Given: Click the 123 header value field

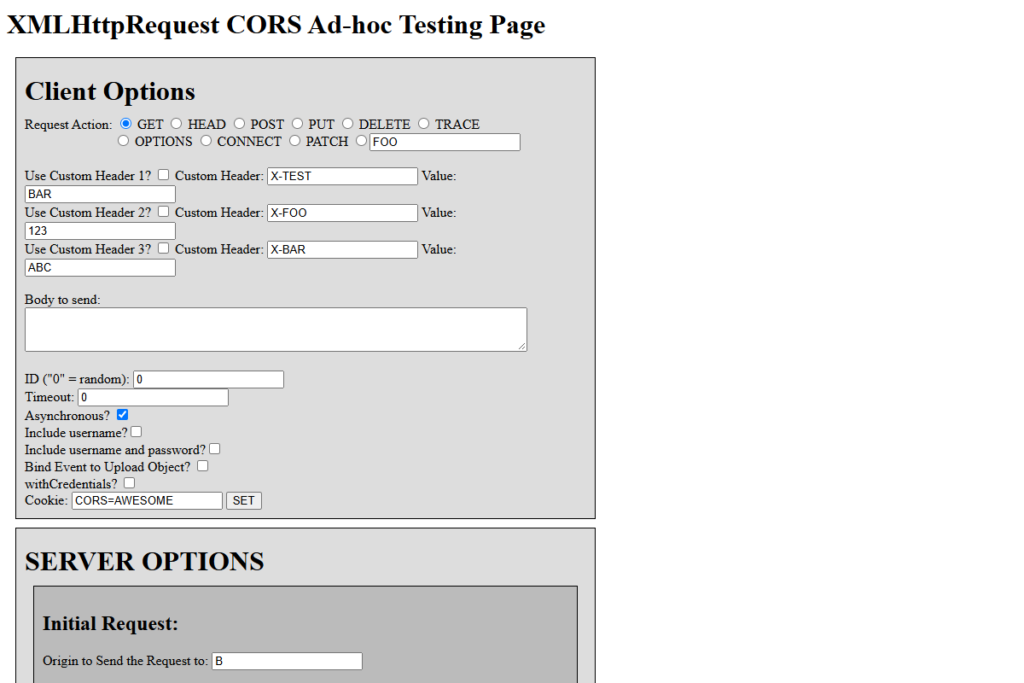Looking at the screenshot, I should coord(100,230).
